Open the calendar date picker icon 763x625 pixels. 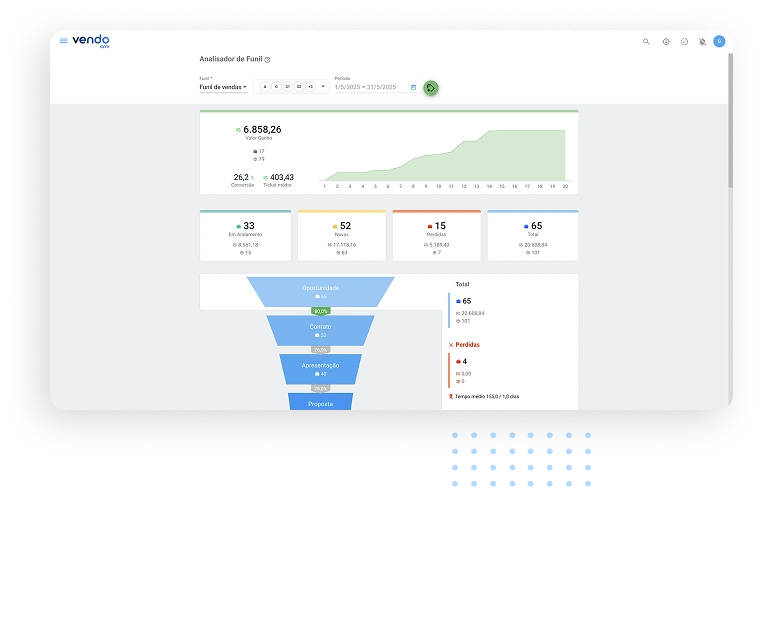(413, 87)
